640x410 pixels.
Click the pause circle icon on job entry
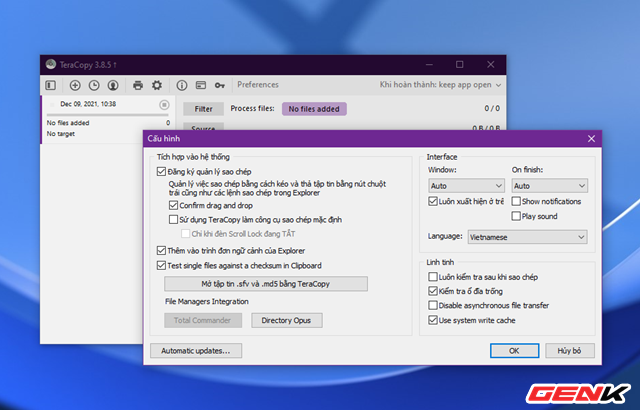[x=164, y=105]
